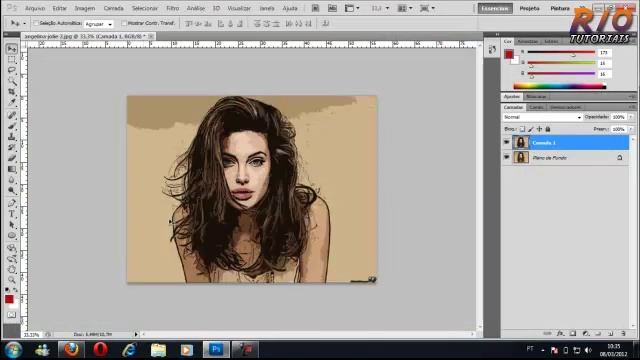Viewport: 640px width, 360px height.
Task: Switch to the Máscaras tab
Action: 536,97
